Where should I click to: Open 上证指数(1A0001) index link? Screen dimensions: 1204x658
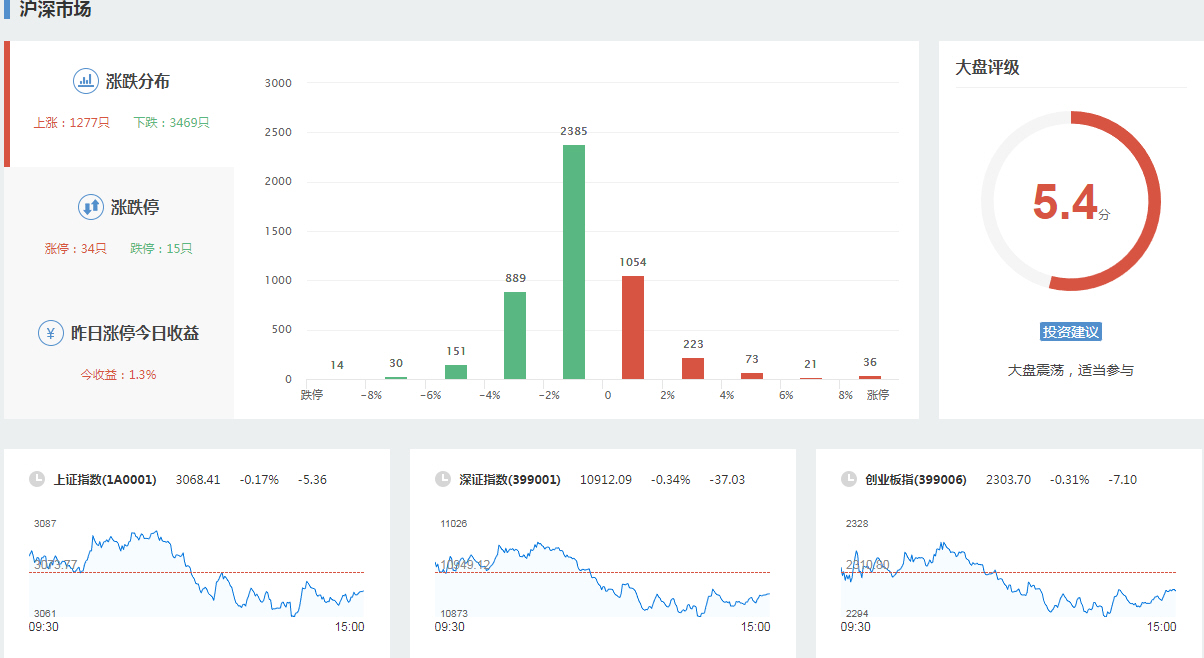tap(105, 480)
